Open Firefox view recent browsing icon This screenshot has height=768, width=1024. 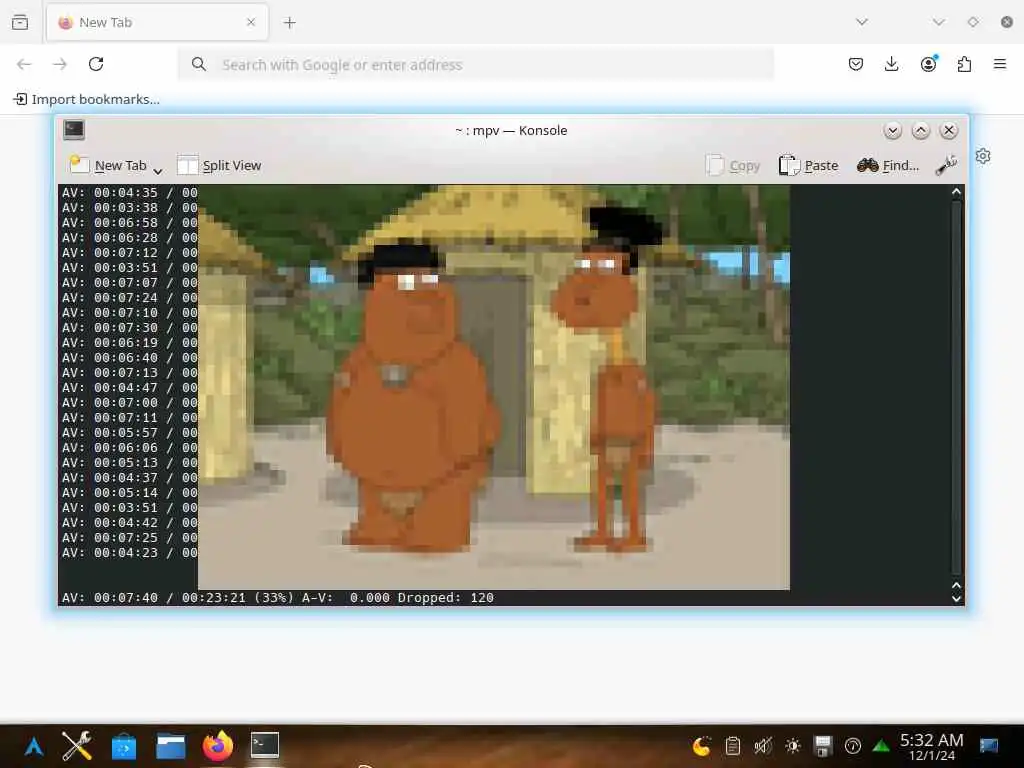(20, 22)
